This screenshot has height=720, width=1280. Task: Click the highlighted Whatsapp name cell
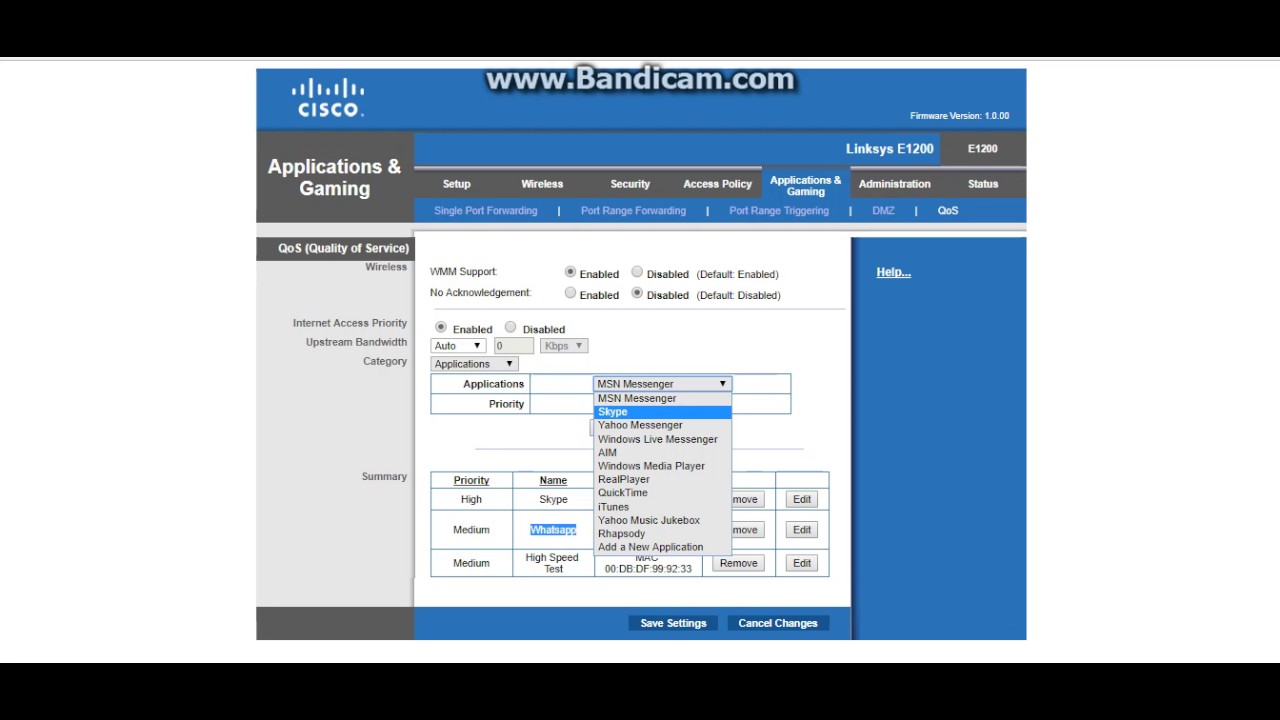pos(553,530)
